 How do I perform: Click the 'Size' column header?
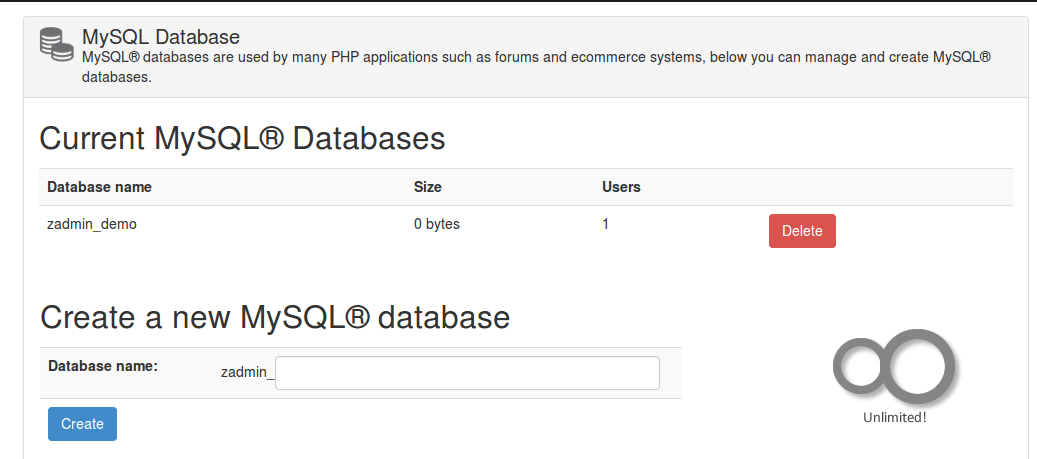(427, 187)
